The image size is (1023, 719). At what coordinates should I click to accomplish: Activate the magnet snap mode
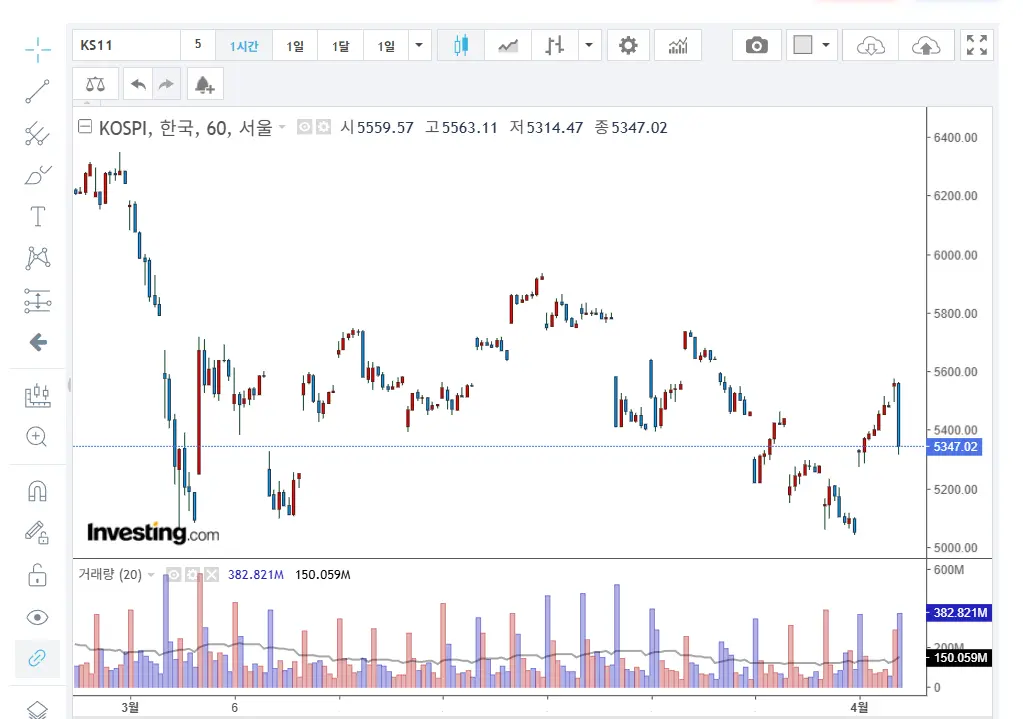[37, 491]
